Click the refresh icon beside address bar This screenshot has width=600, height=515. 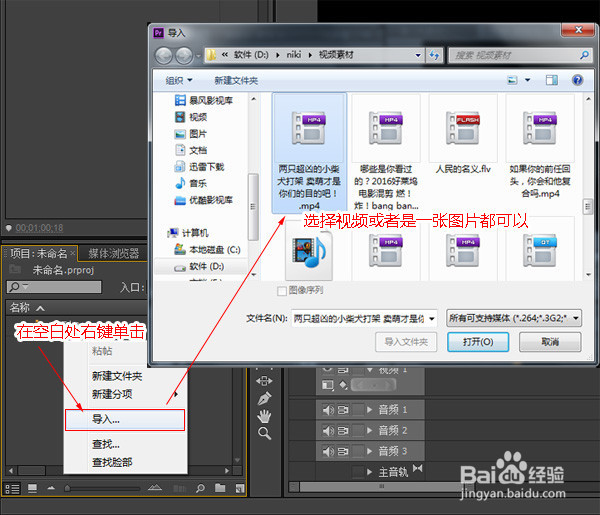click(x=434, y=55)
